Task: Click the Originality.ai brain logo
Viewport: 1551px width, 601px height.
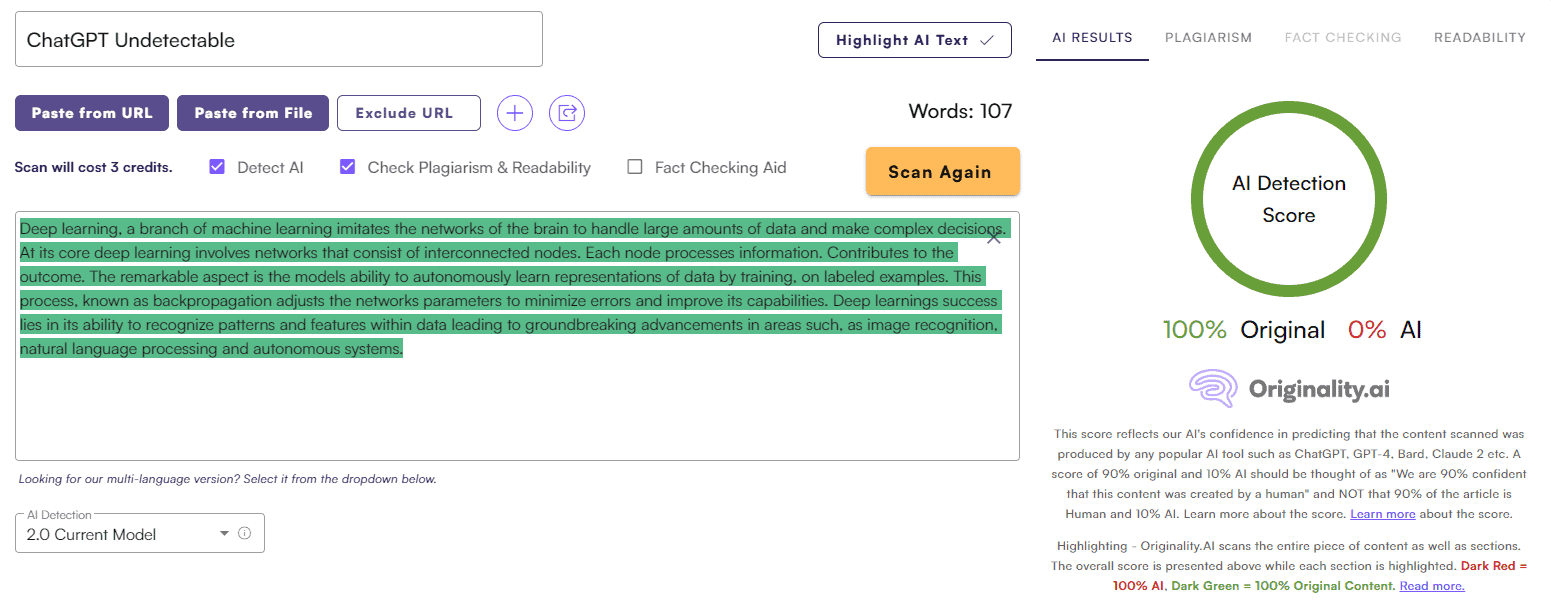Action: coord(1214,388)
